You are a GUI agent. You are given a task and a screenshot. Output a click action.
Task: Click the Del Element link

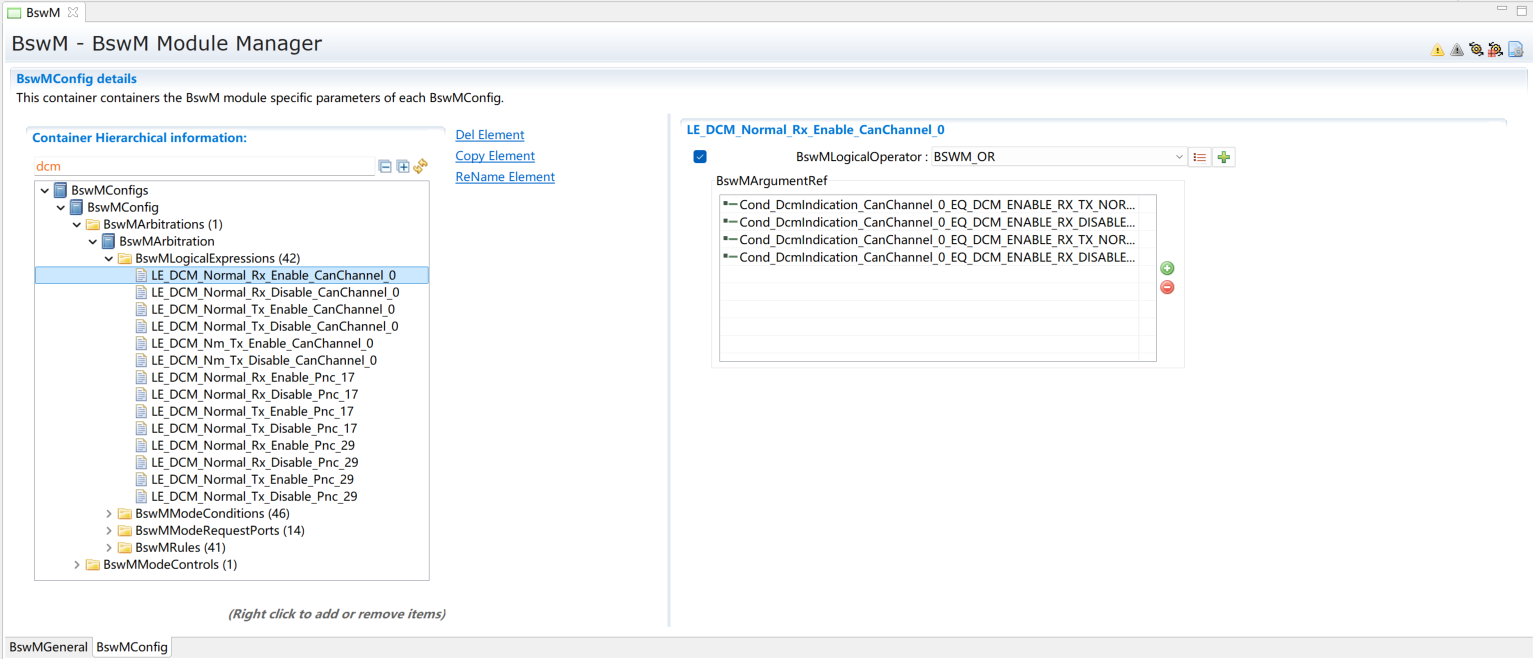click(x=489, y=135)
